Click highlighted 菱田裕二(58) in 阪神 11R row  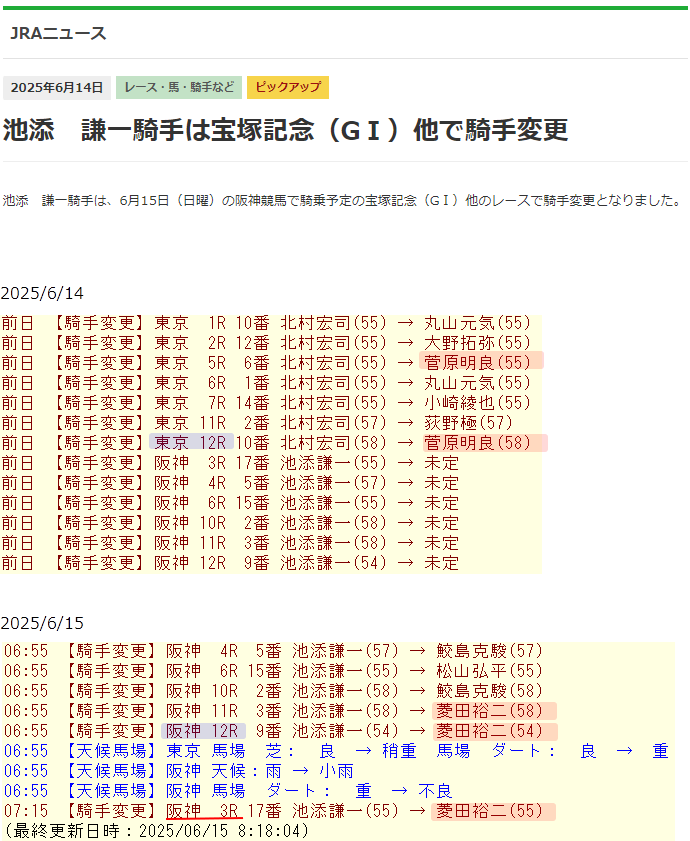click(494, 711)
